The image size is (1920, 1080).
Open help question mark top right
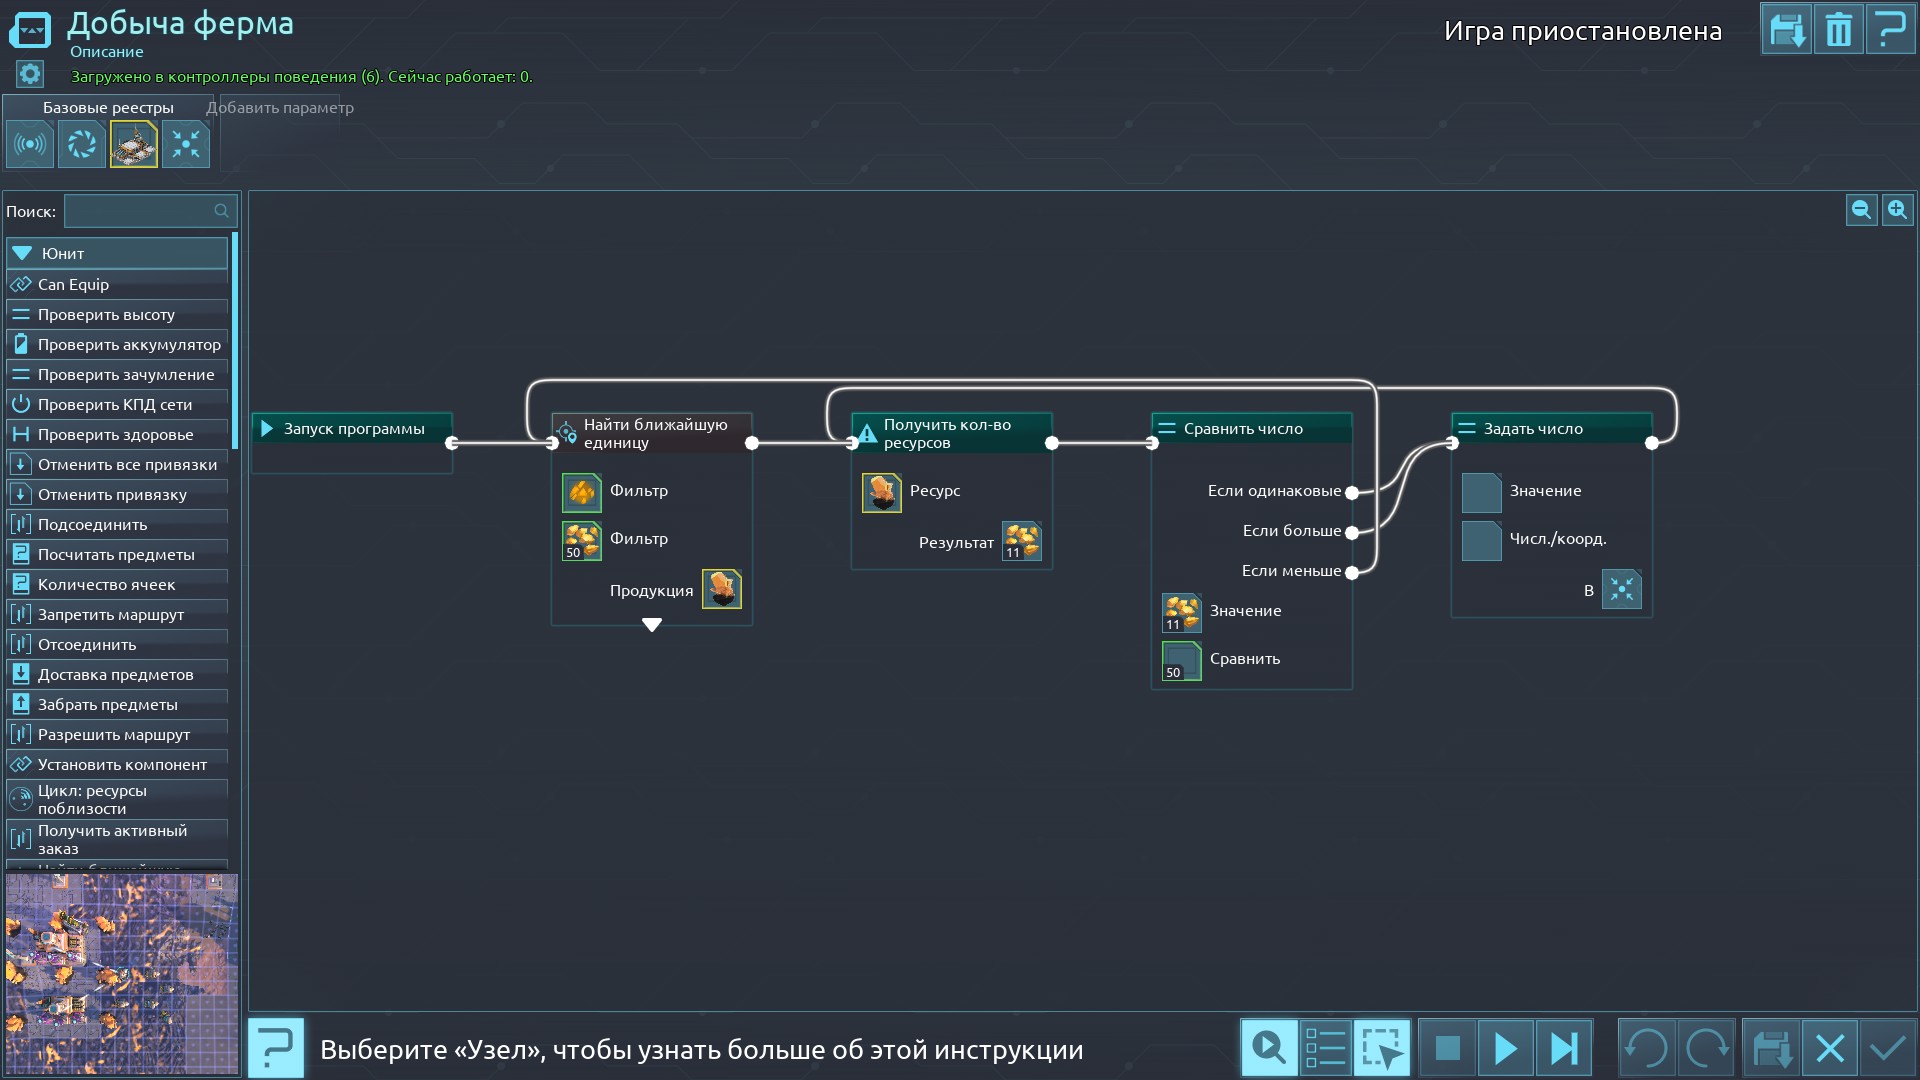[x=1890, y=30]
